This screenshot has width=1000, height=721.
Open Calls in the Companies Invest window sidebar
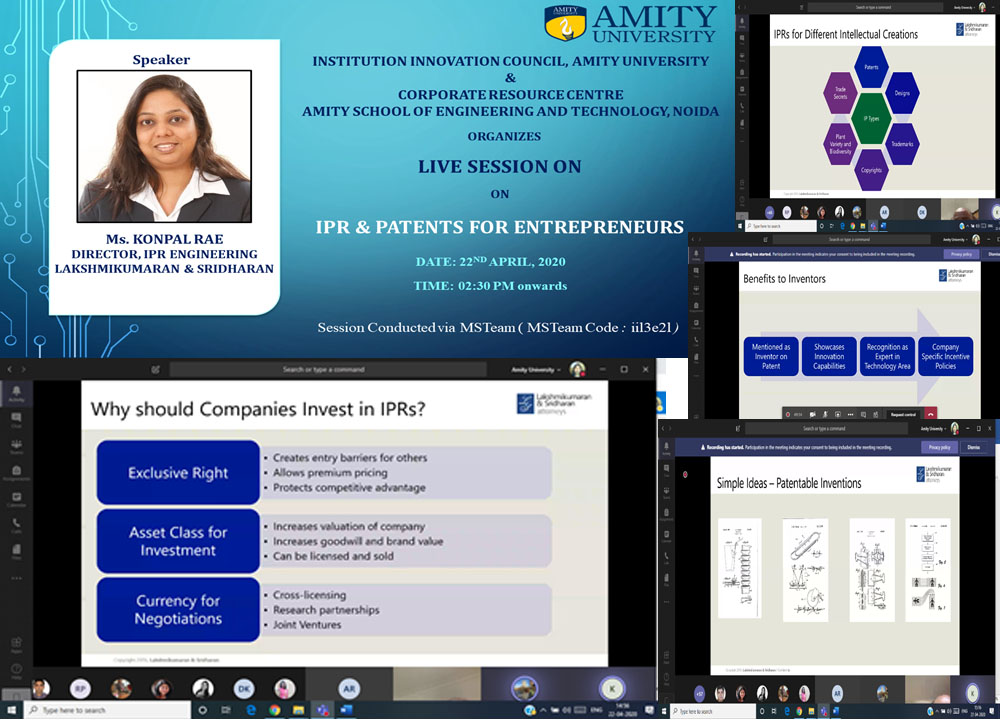(x=16, y=526)
